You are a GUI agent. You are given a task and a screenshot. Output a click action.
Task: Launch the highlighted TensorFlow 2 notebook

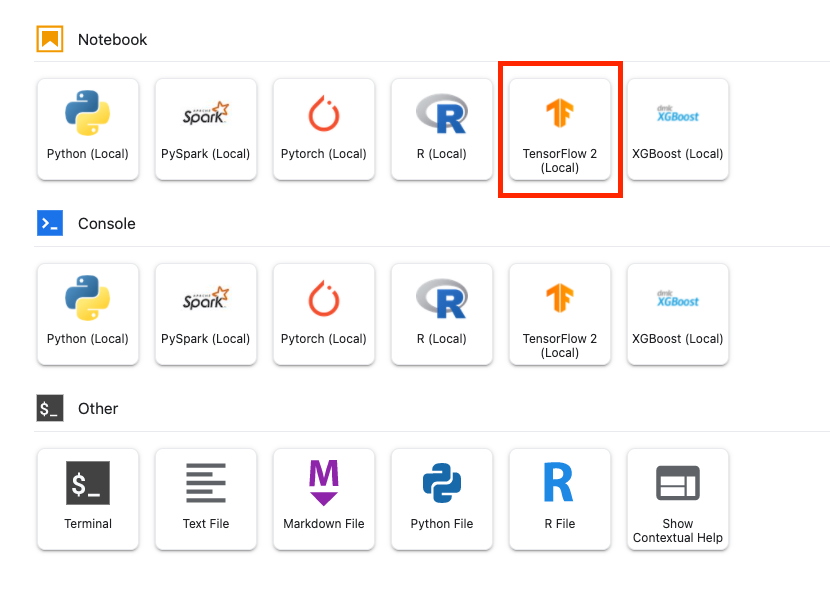pyautogui.click(x=560, y=130)
